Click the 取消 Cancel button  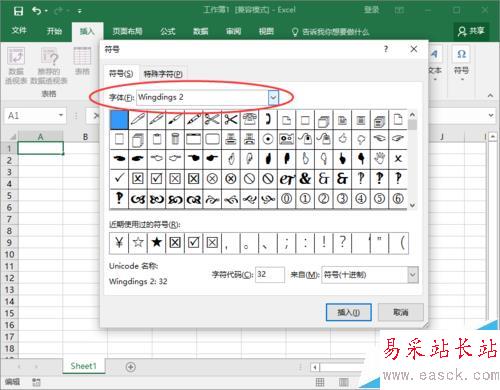pos(401,312)
